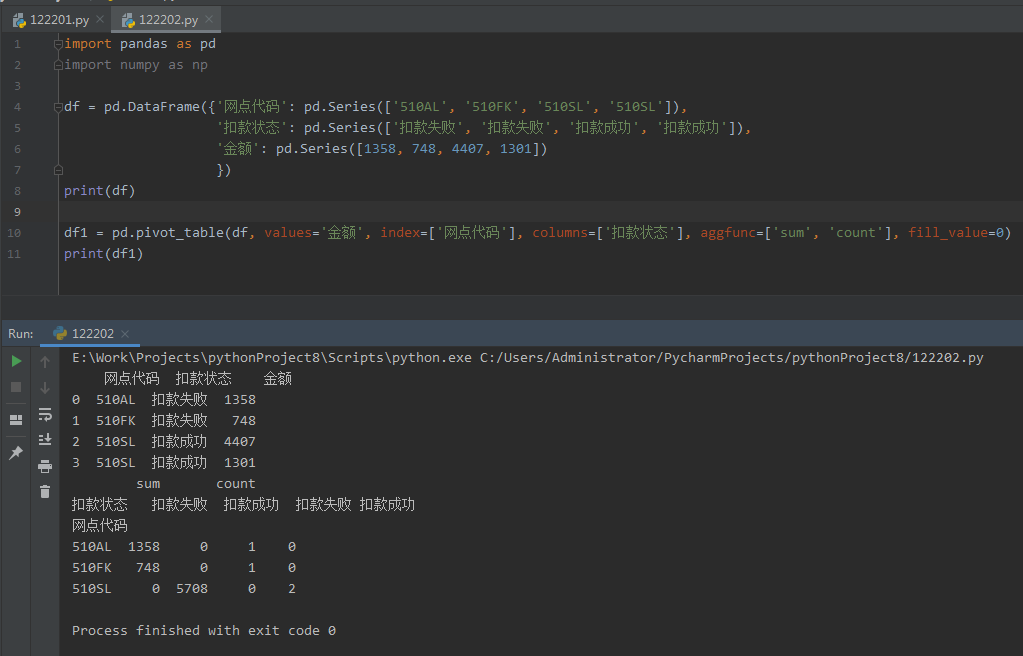Collapse the import statements fold region
The height and width of the screenshot is (656, 1023).
[x=57, y=43]
